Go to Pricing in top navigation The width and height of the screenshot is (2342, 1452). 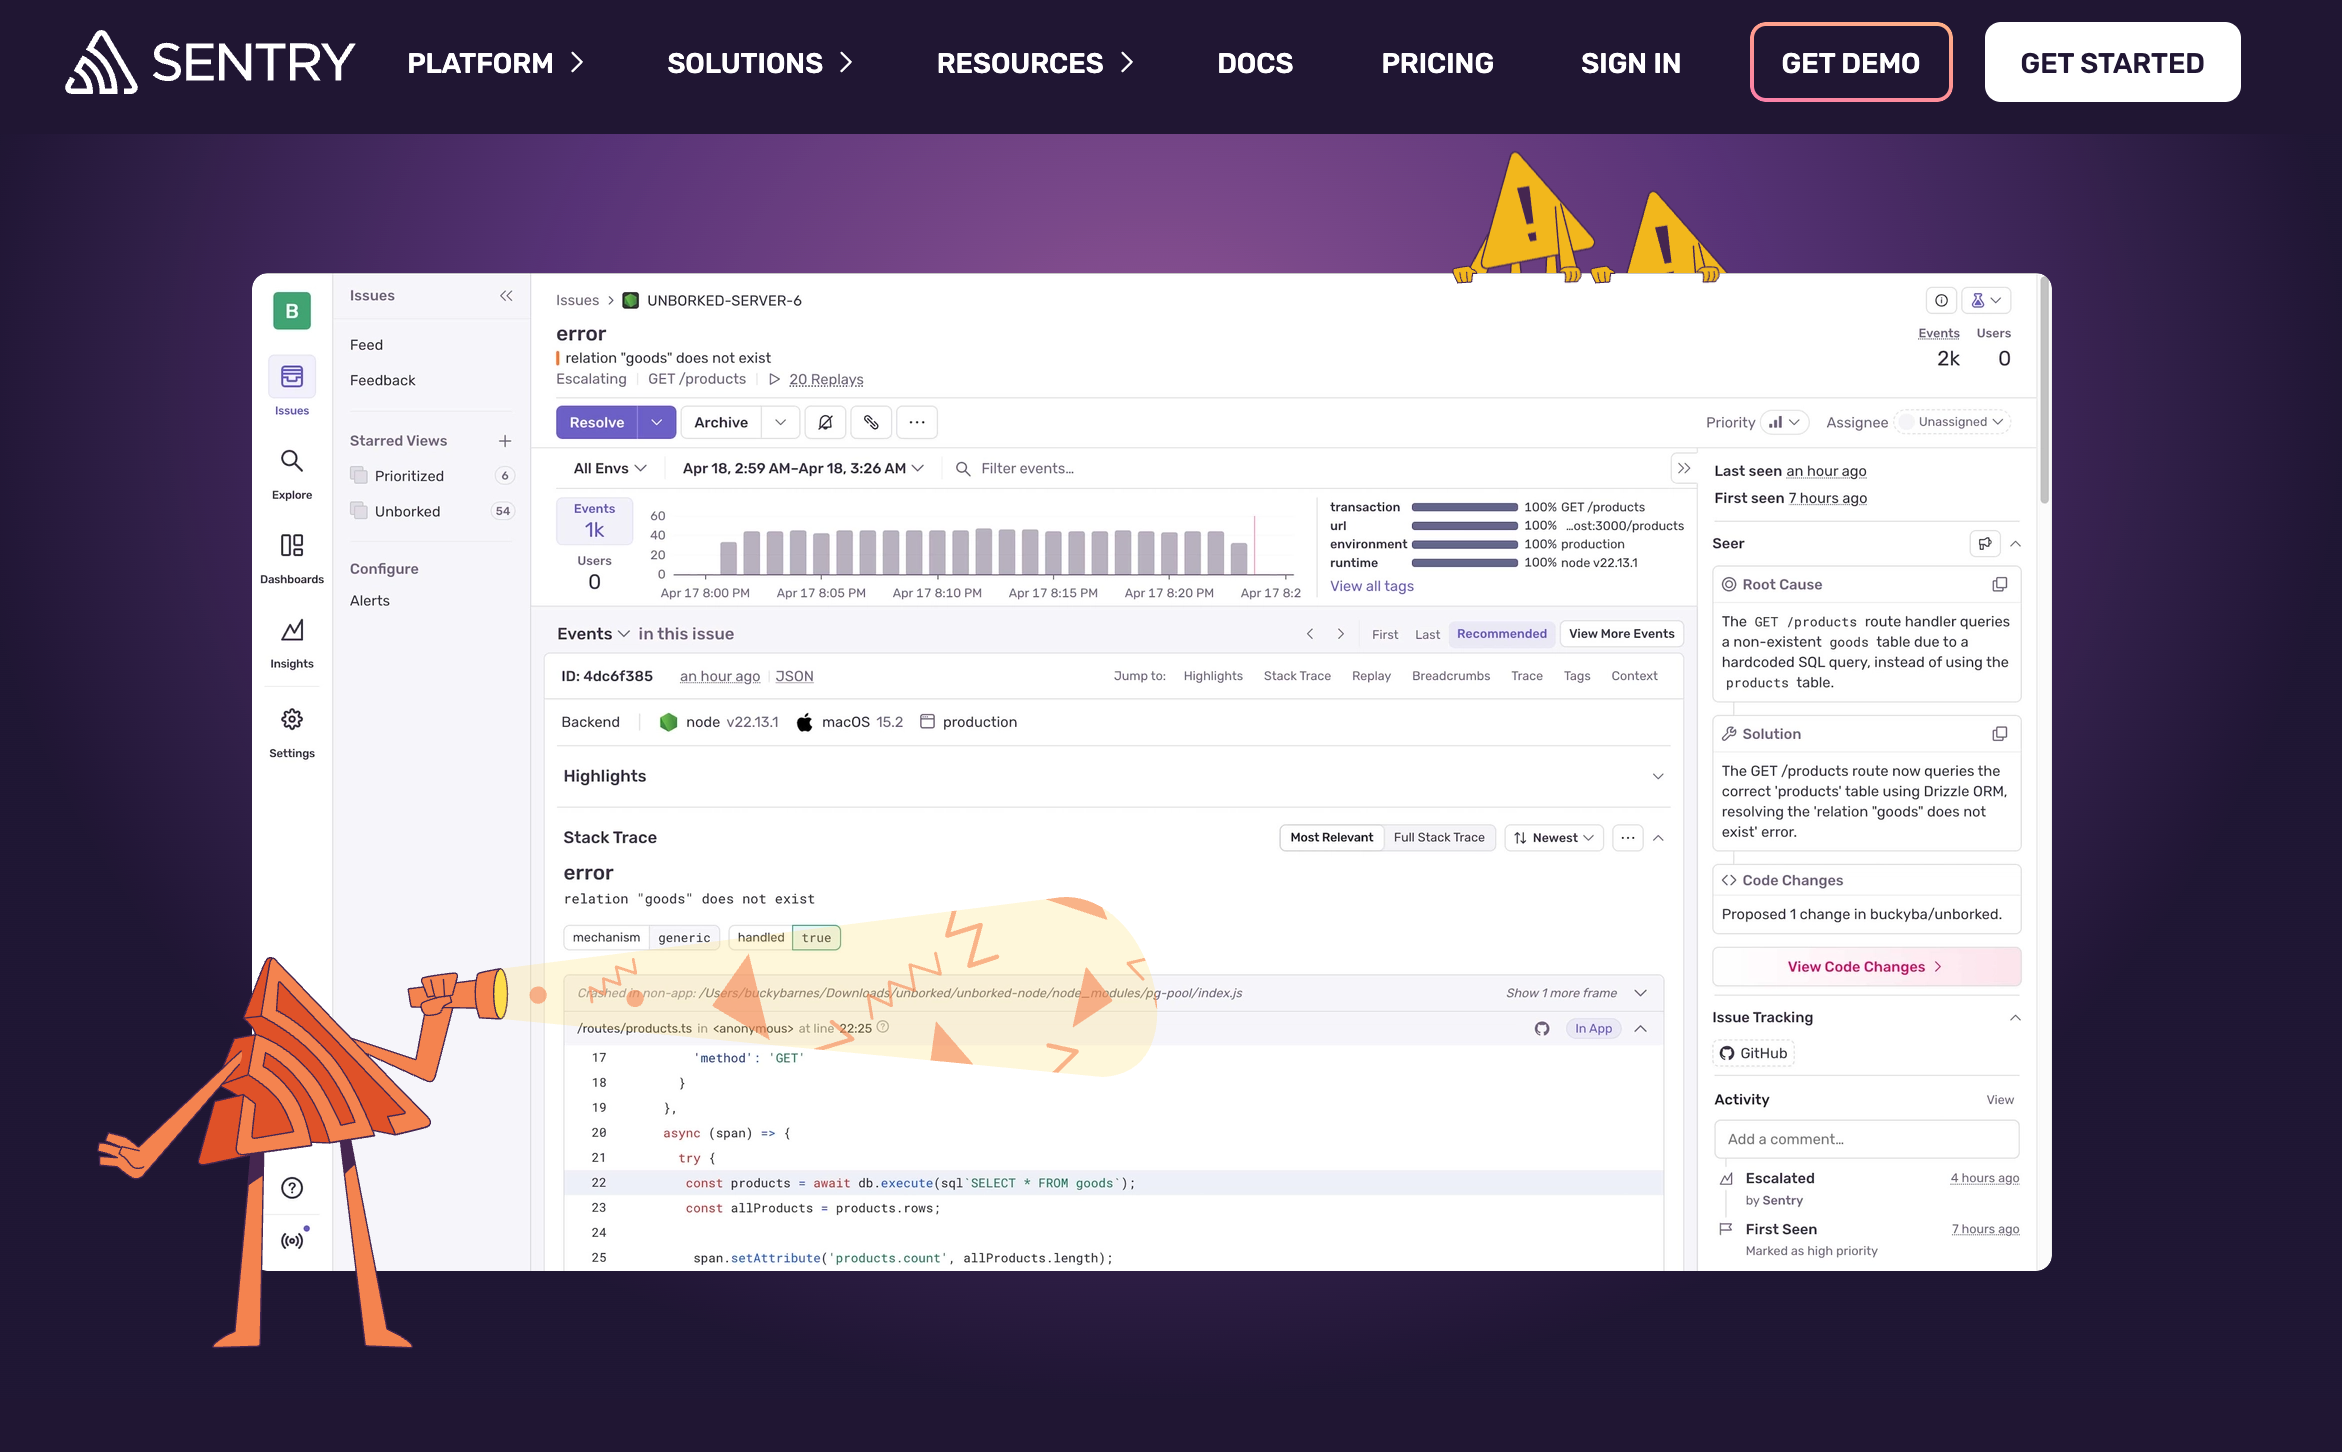click(x=1437, y=63)
